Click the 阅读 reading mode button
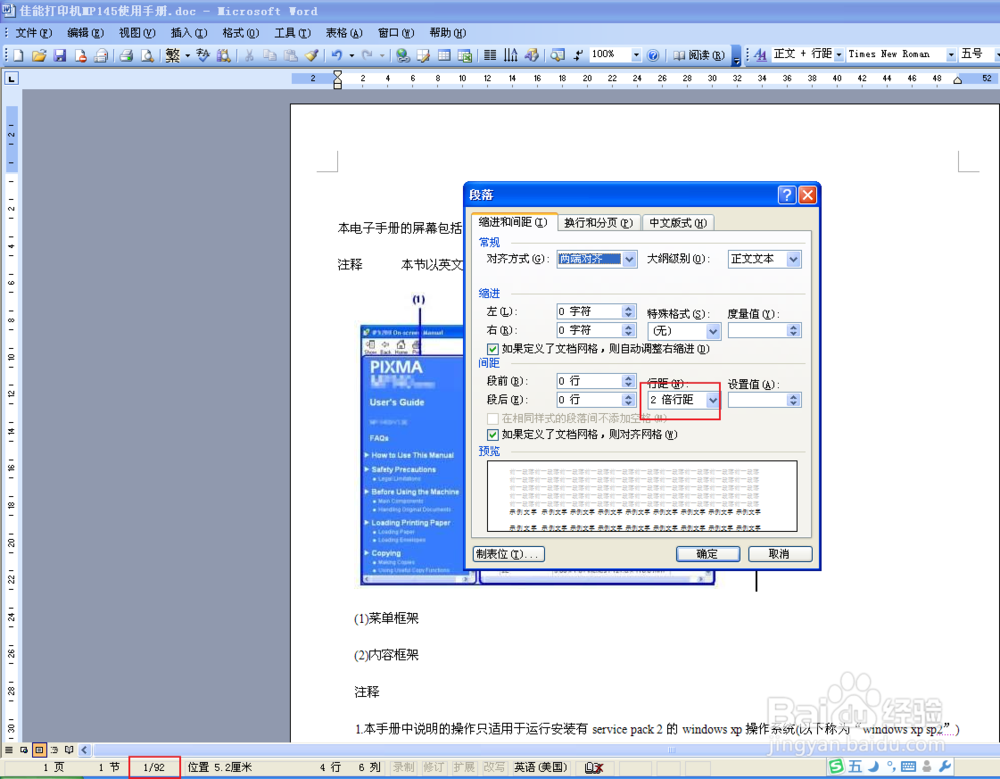This screenshot has width=1000, height=779. [698, 56]
